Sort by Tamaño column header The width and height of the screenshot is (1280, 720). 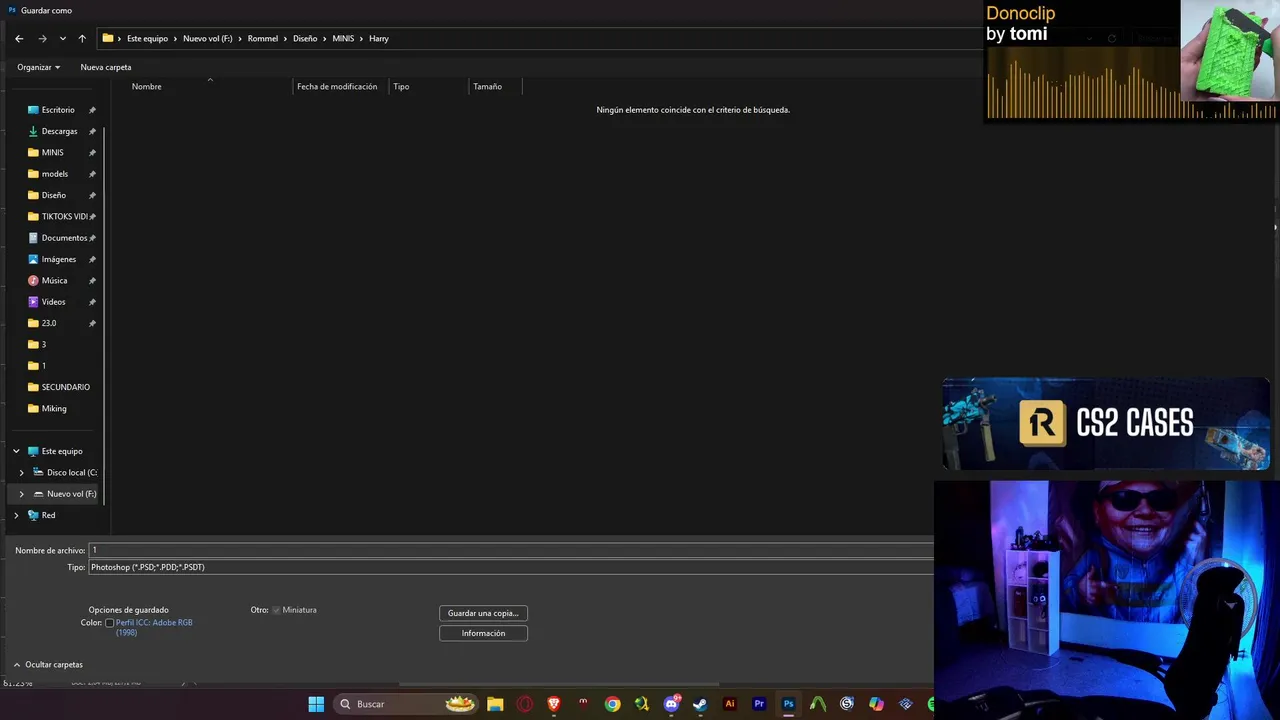[487, 86]
